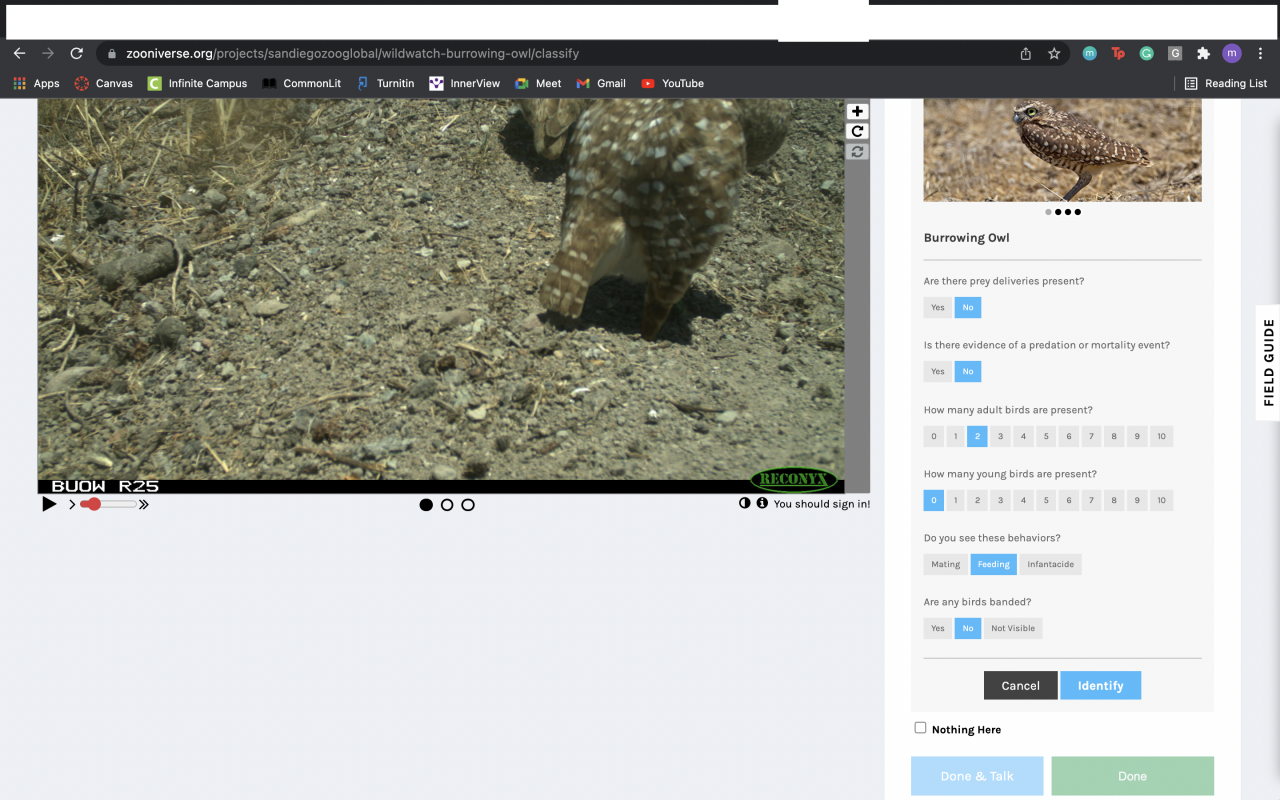Rotate the owl image using rotate icon
This screenshot has width=1280, height=800.
[857, 132]
